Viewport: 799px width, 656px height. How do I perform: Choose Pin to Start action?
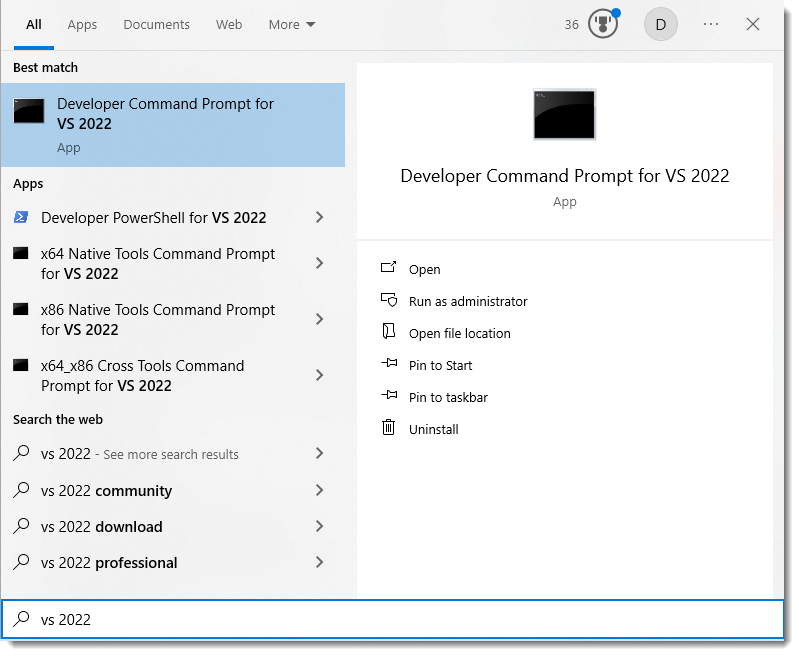pyautogui.click(x=440, y=365)
